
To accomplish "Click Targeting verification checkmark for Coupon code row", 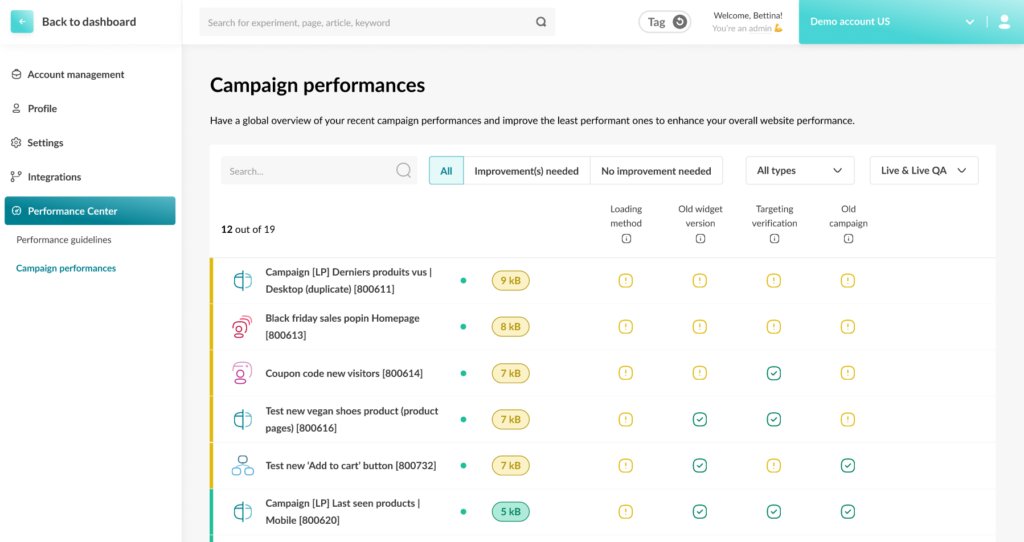I will point(774,374).
